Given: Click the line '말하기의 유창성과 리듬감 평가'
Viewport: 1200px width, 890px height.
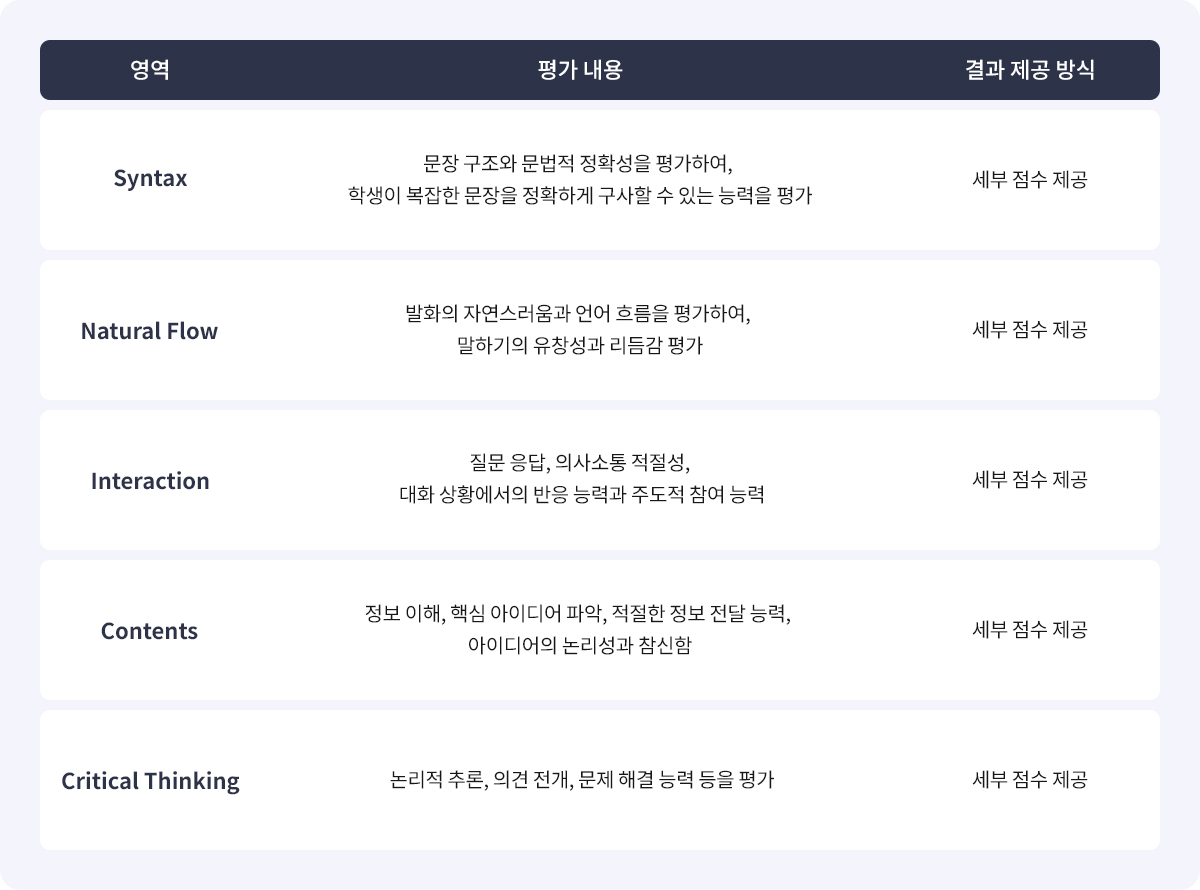Looking at the screenshot, I should click(579, 346).
